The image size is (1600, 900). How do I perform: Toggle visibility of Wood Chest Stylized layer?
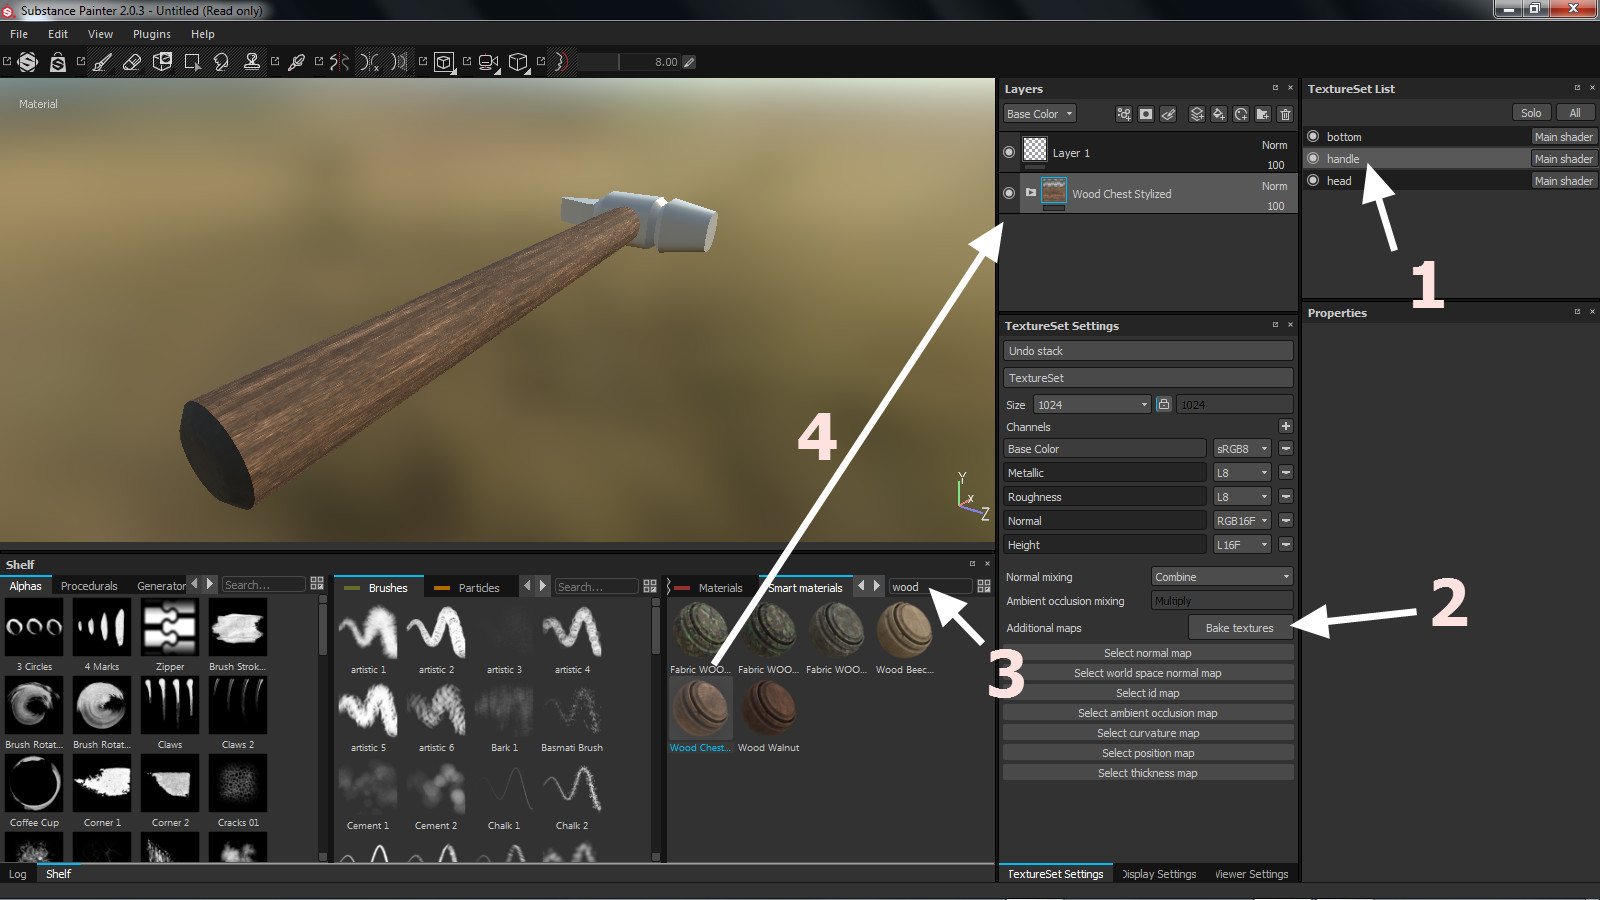pos(1009,192)
